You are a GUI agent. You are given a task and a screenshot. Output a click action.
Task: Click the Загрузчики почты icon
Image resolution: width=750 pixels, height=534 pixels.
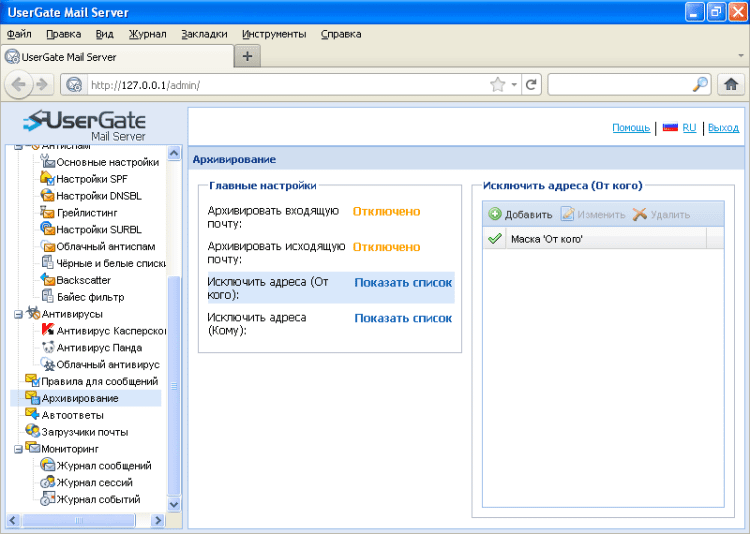tap(33, 431)
